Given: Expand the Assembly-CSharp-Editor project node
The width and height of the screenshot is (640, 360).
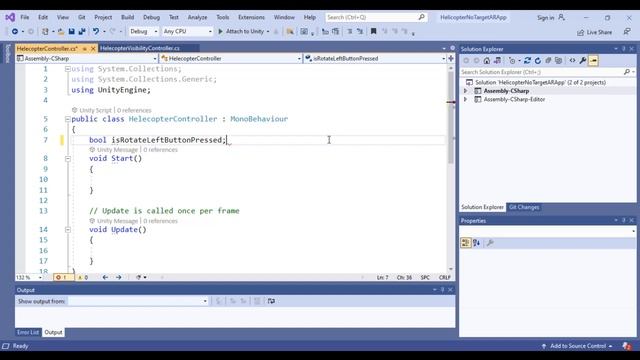Looking at the screenshot, I should tap(465, 99).
